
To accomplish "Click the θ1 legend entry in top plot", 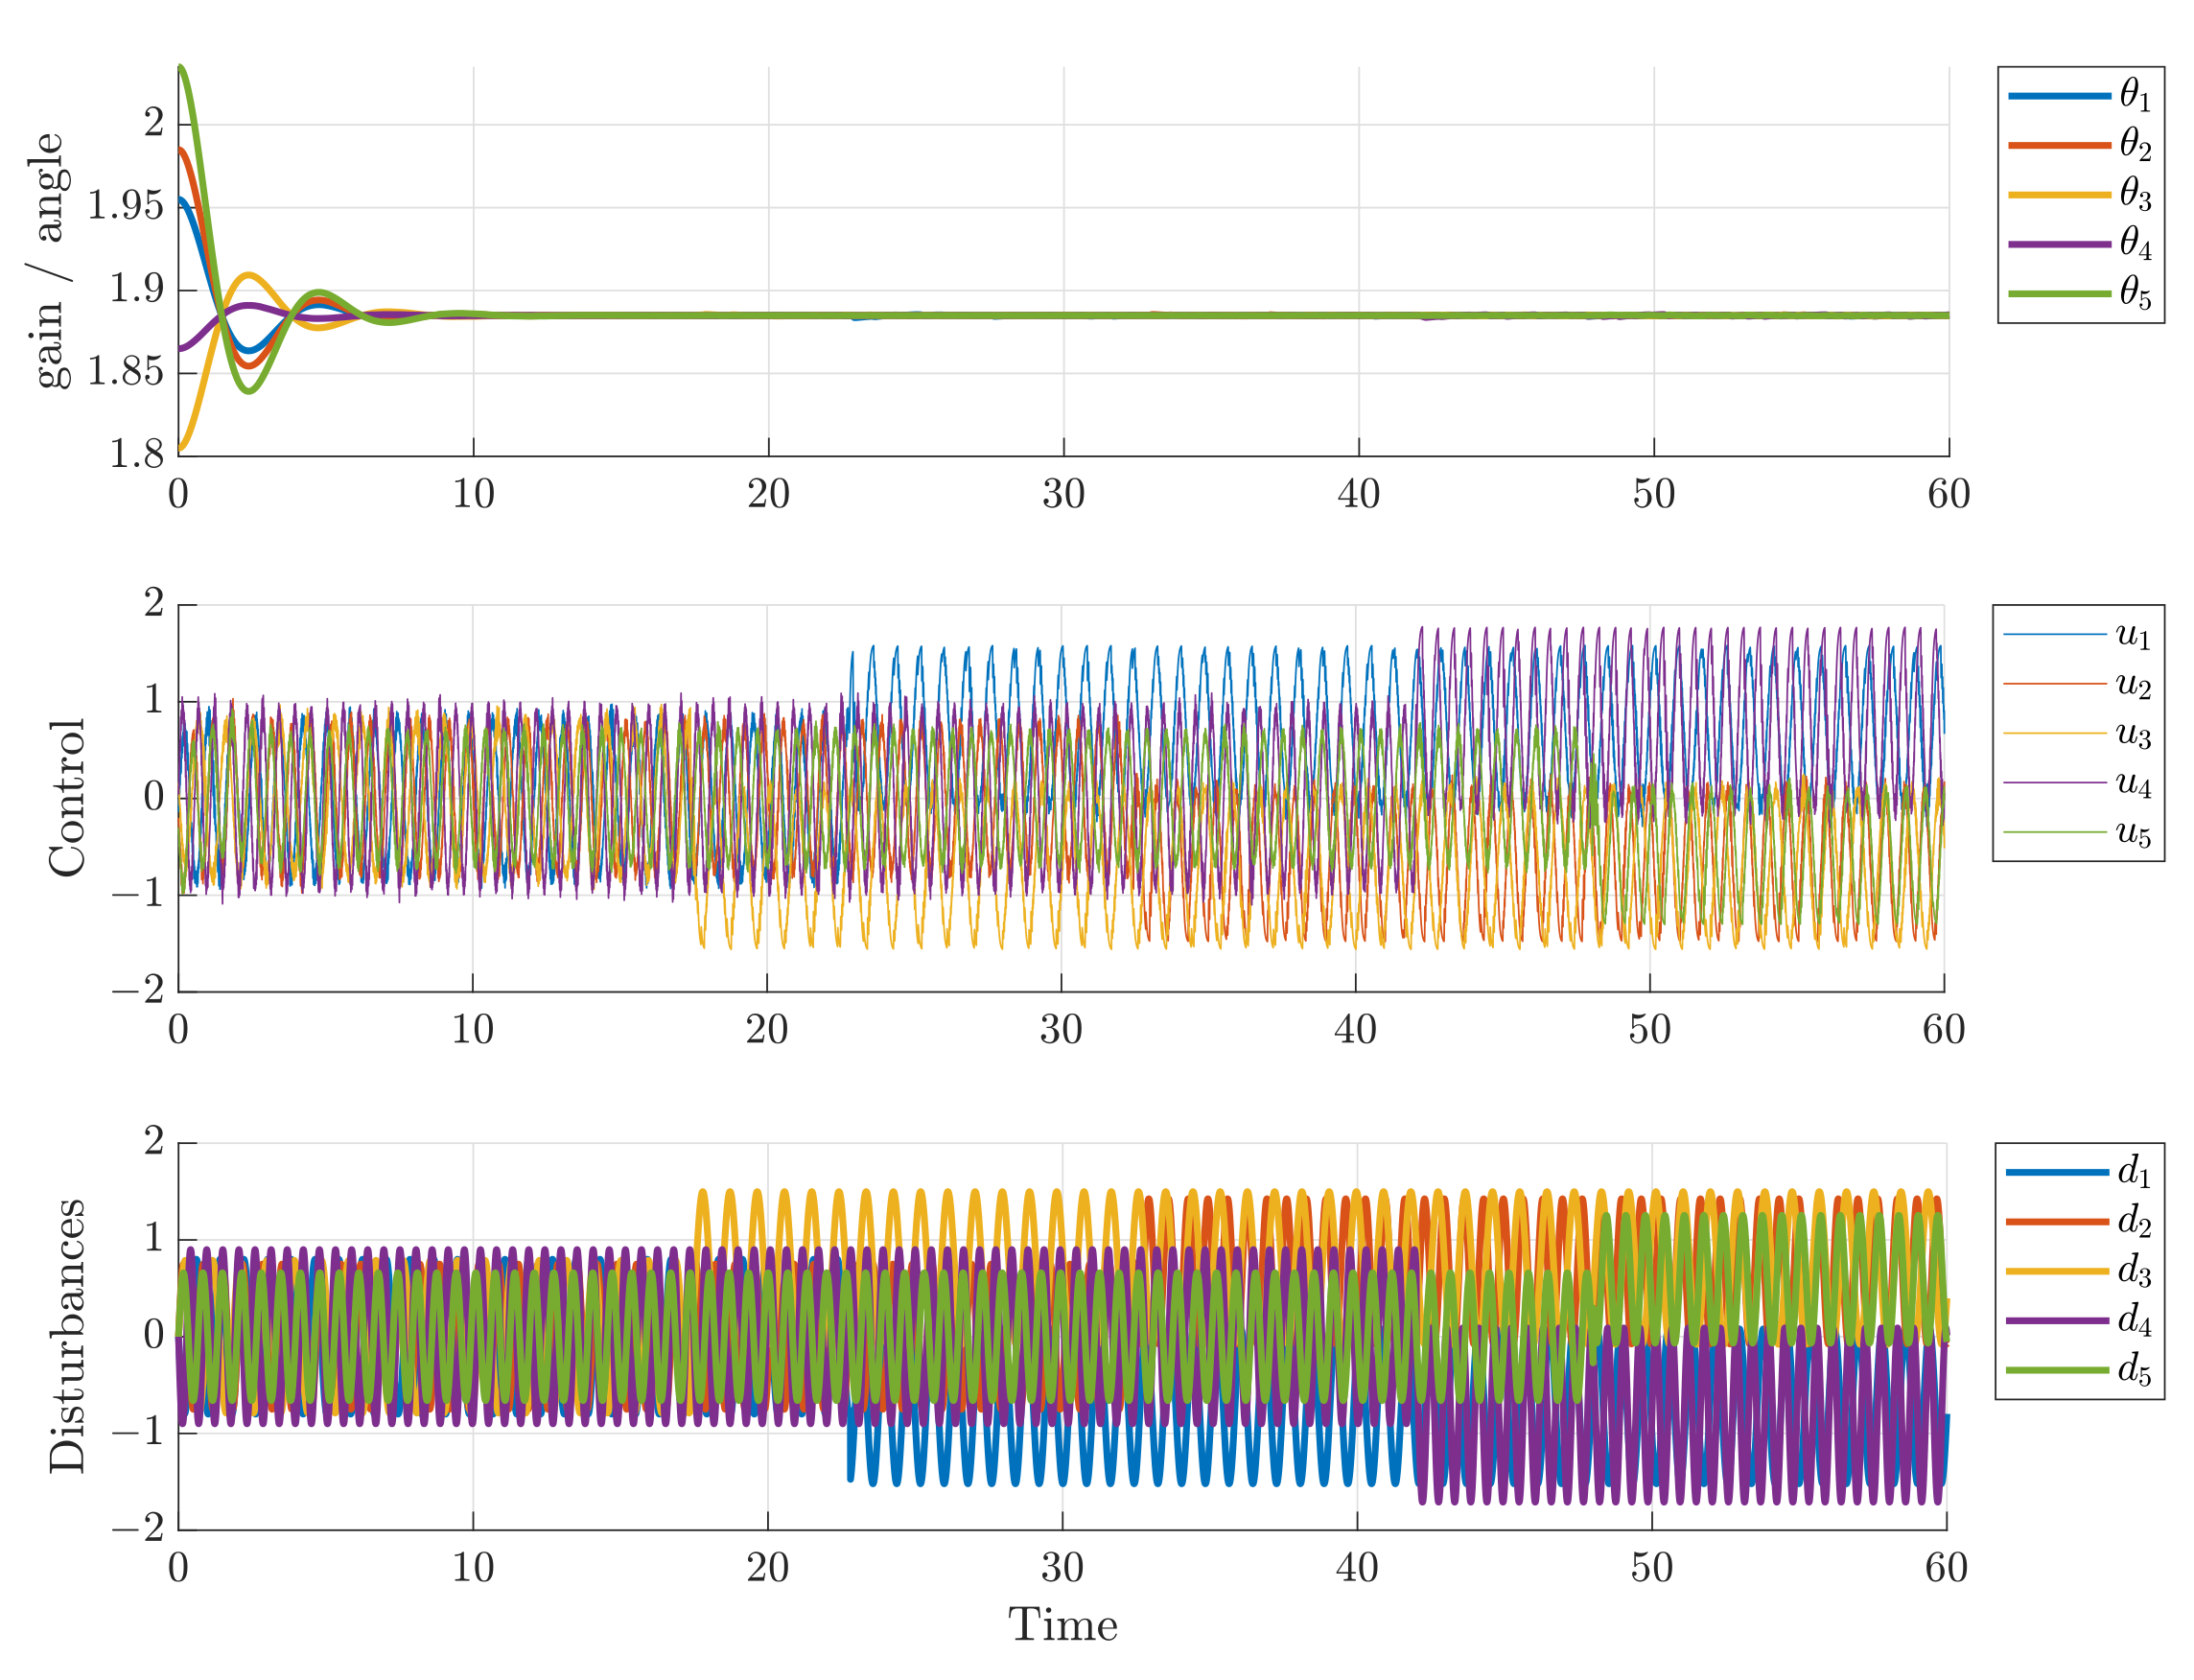I will tap(2079, 96).
